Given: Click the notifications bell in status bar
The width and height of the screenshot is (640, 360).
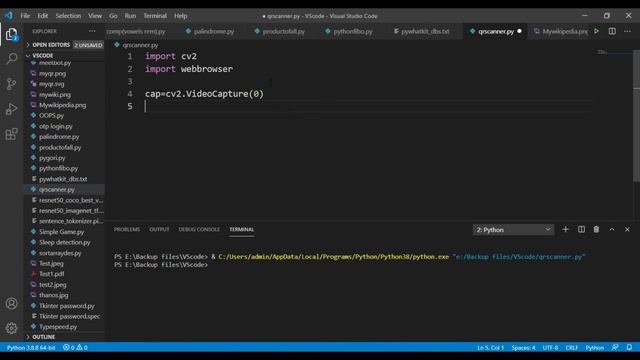Looking at the screenshot, I should (x=629, y=347).
